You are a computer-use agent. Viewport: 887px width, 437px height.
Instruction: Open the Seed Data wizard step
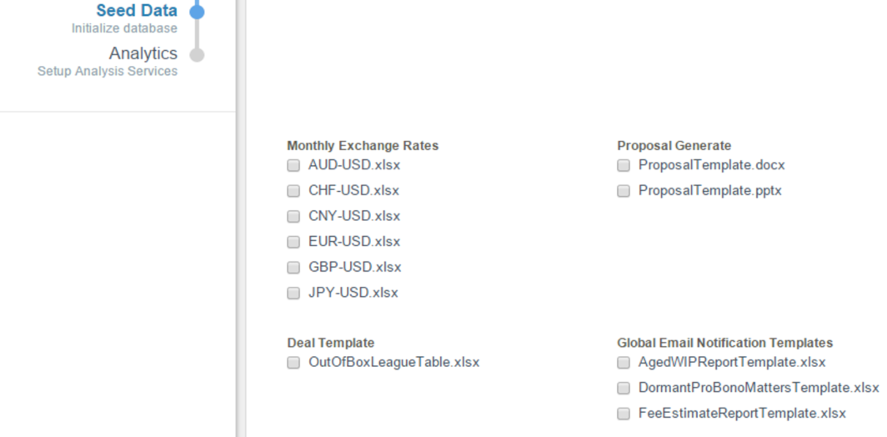[x=137, y=11]
